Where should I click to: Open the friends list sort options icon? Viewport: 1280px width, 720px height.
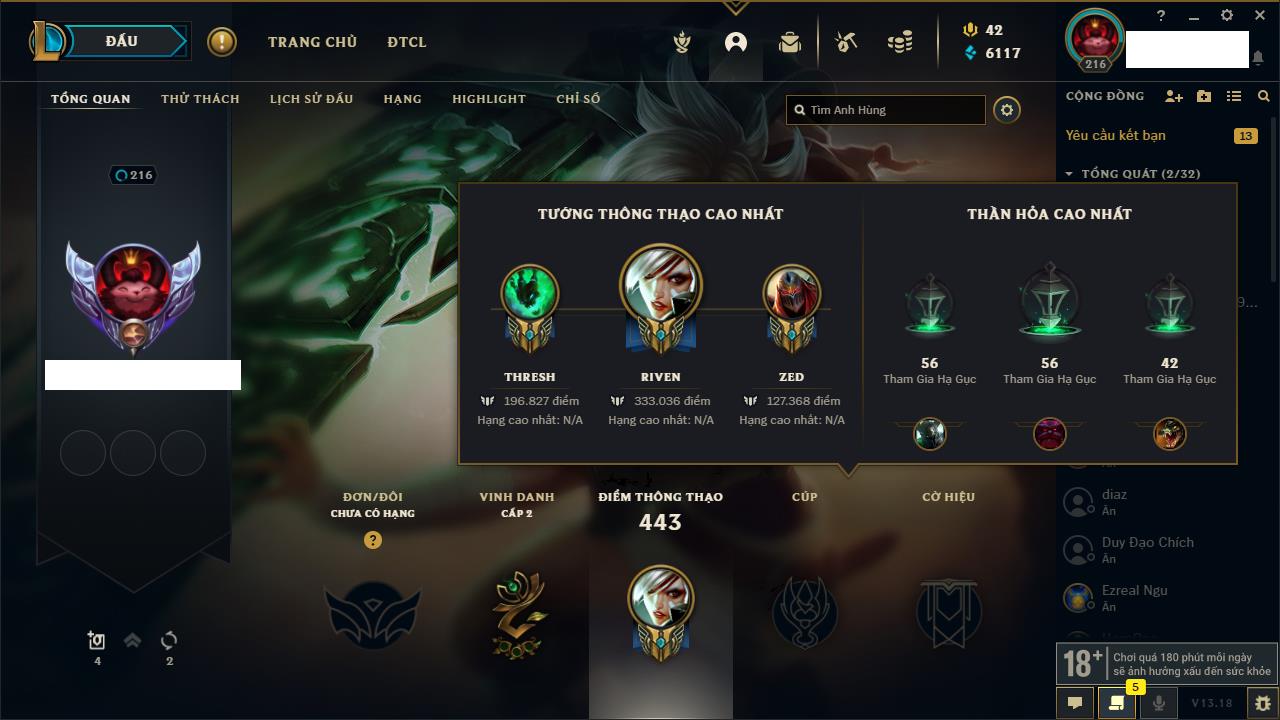coord(1234,96)
